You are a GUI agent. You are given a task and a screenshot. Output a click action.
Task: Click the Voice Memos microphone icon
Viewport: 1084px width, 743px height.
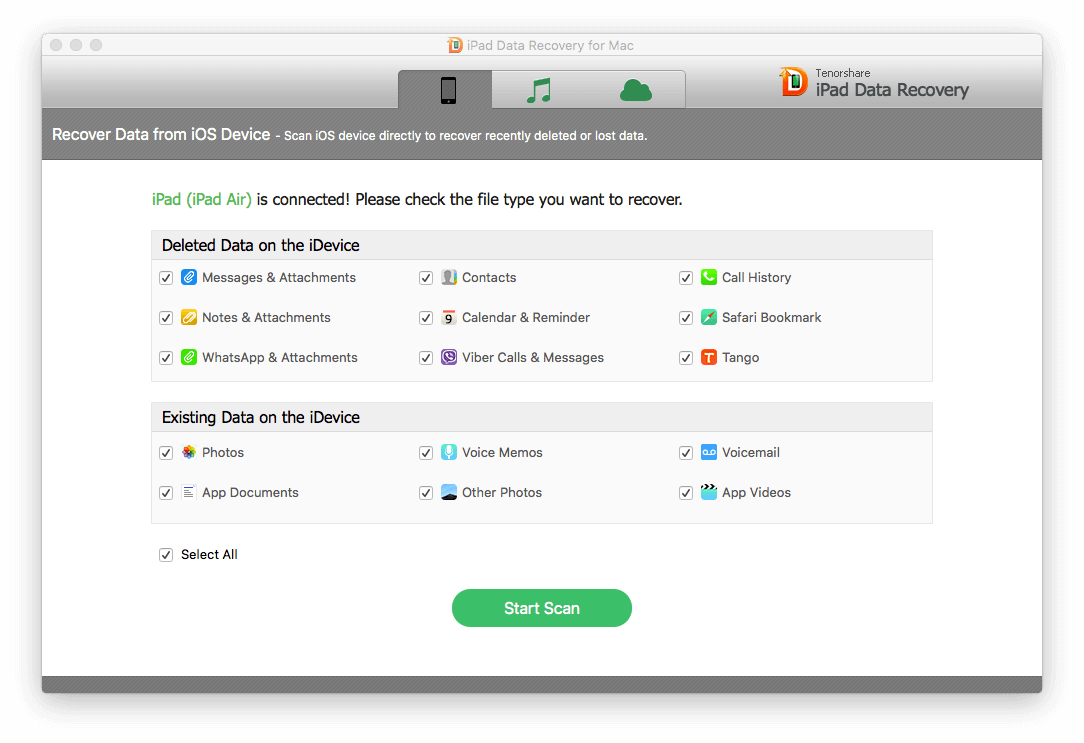(x=449, y=452)
